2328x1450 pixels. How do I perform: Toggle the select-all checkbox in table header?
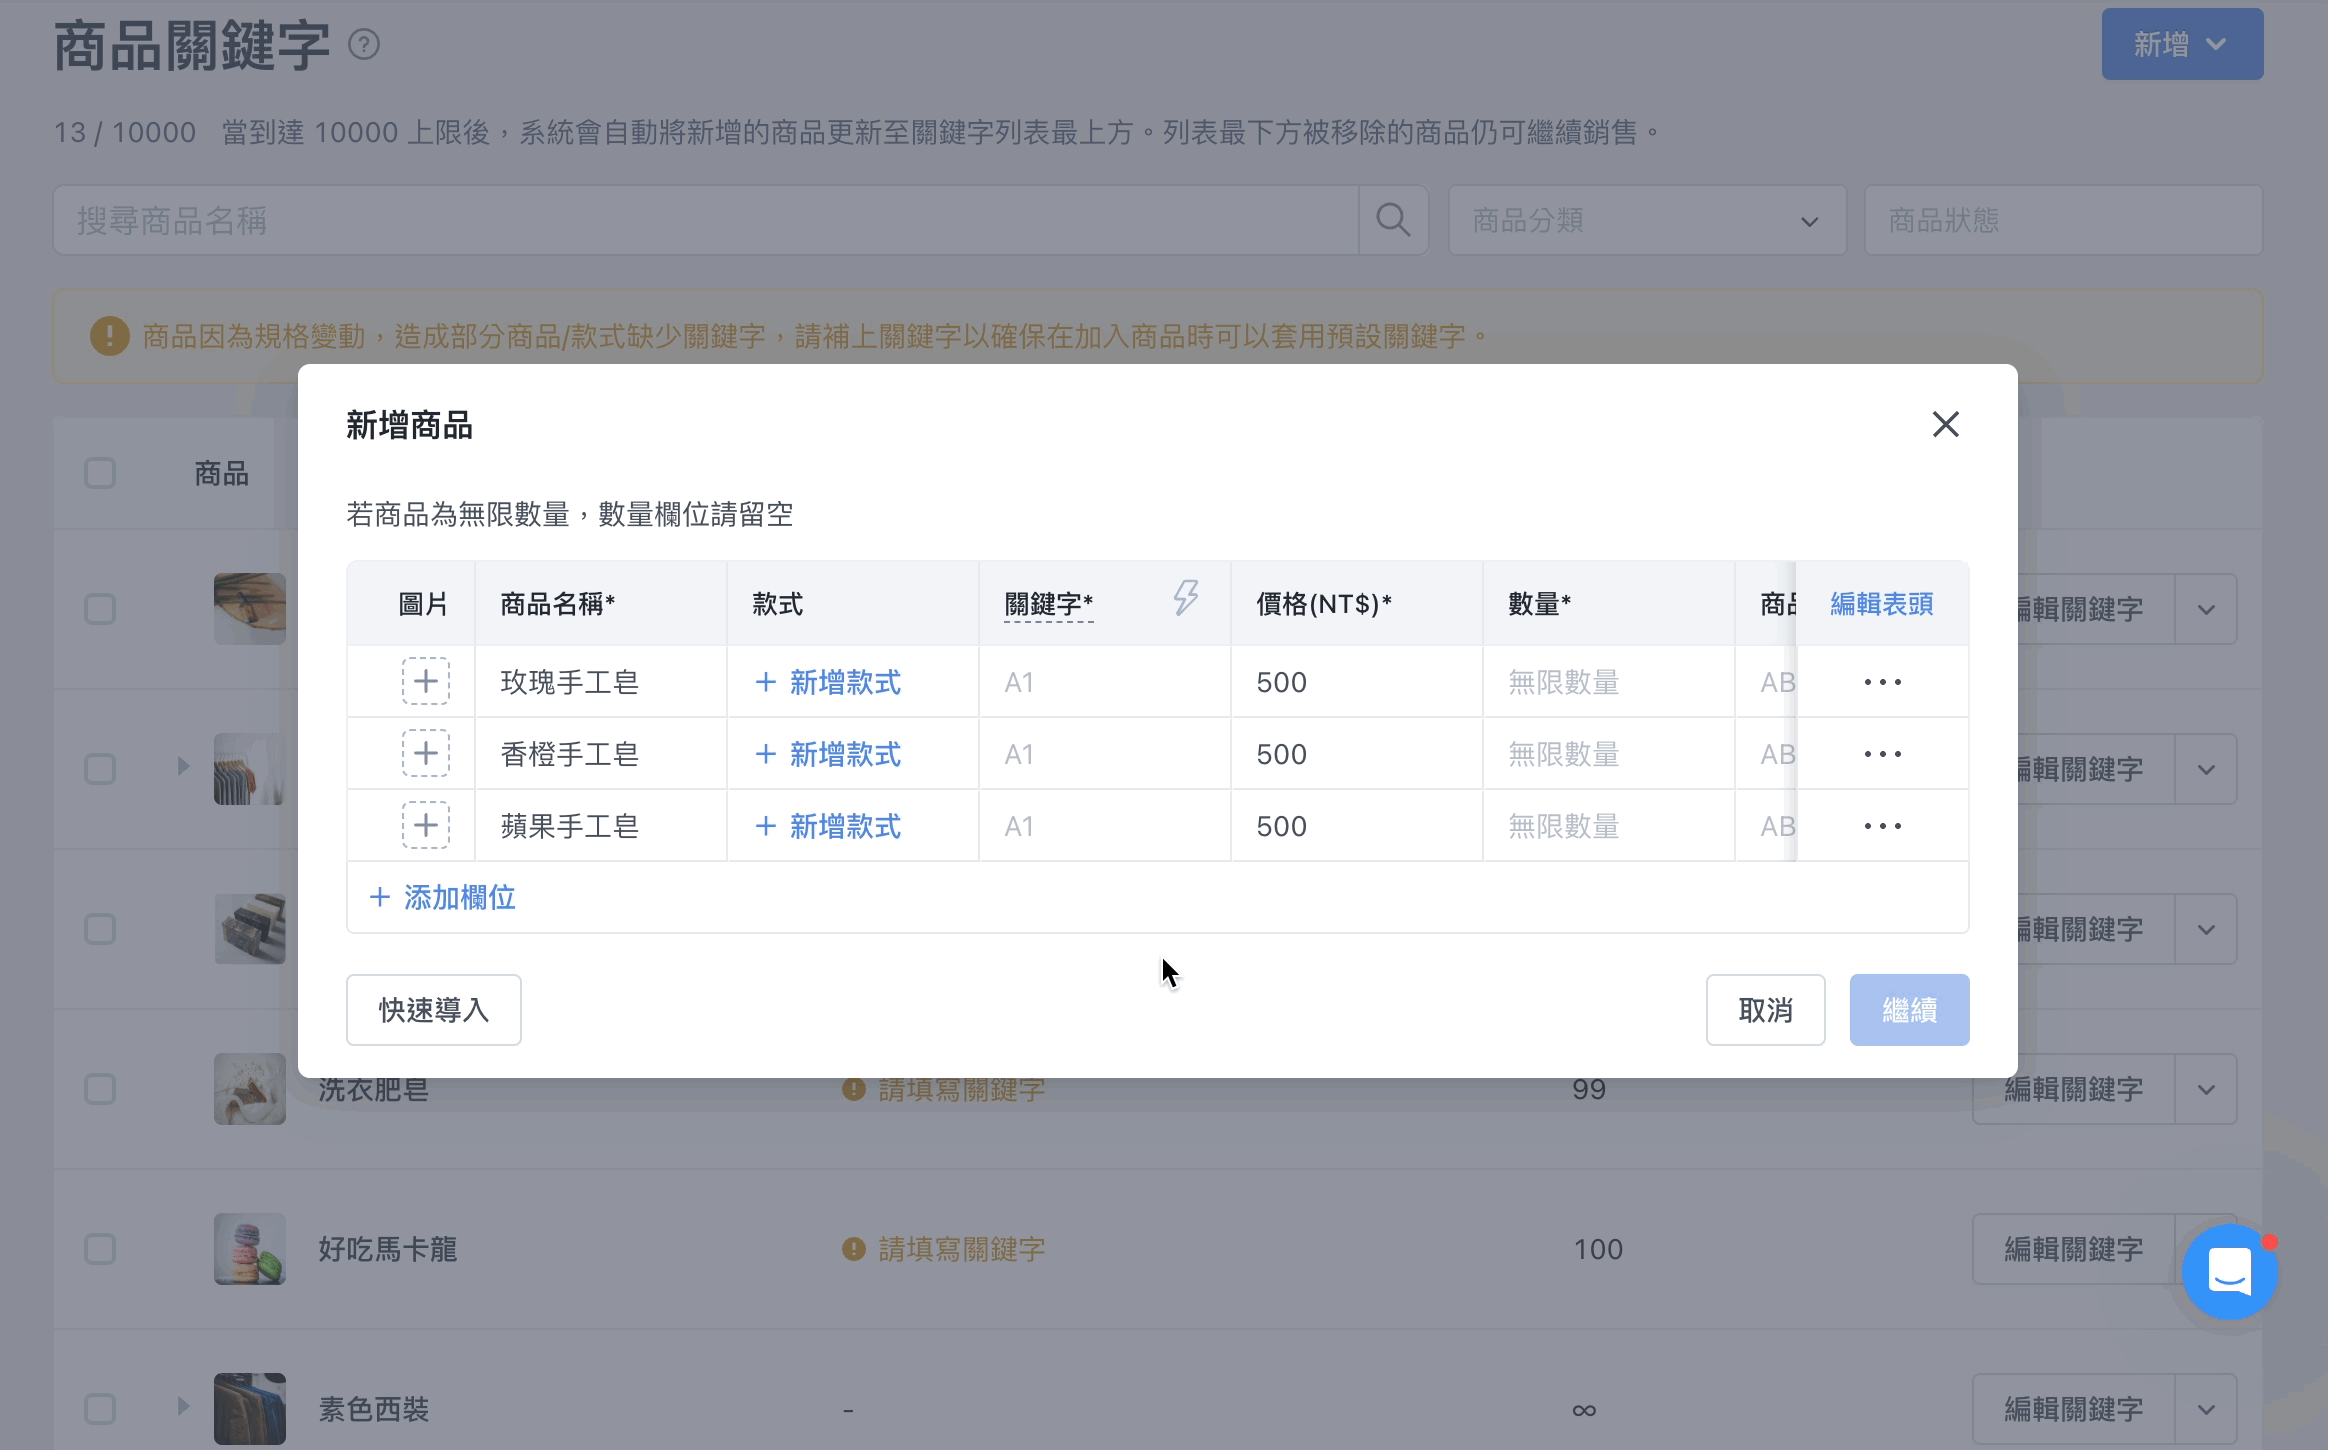pos(100,473)
